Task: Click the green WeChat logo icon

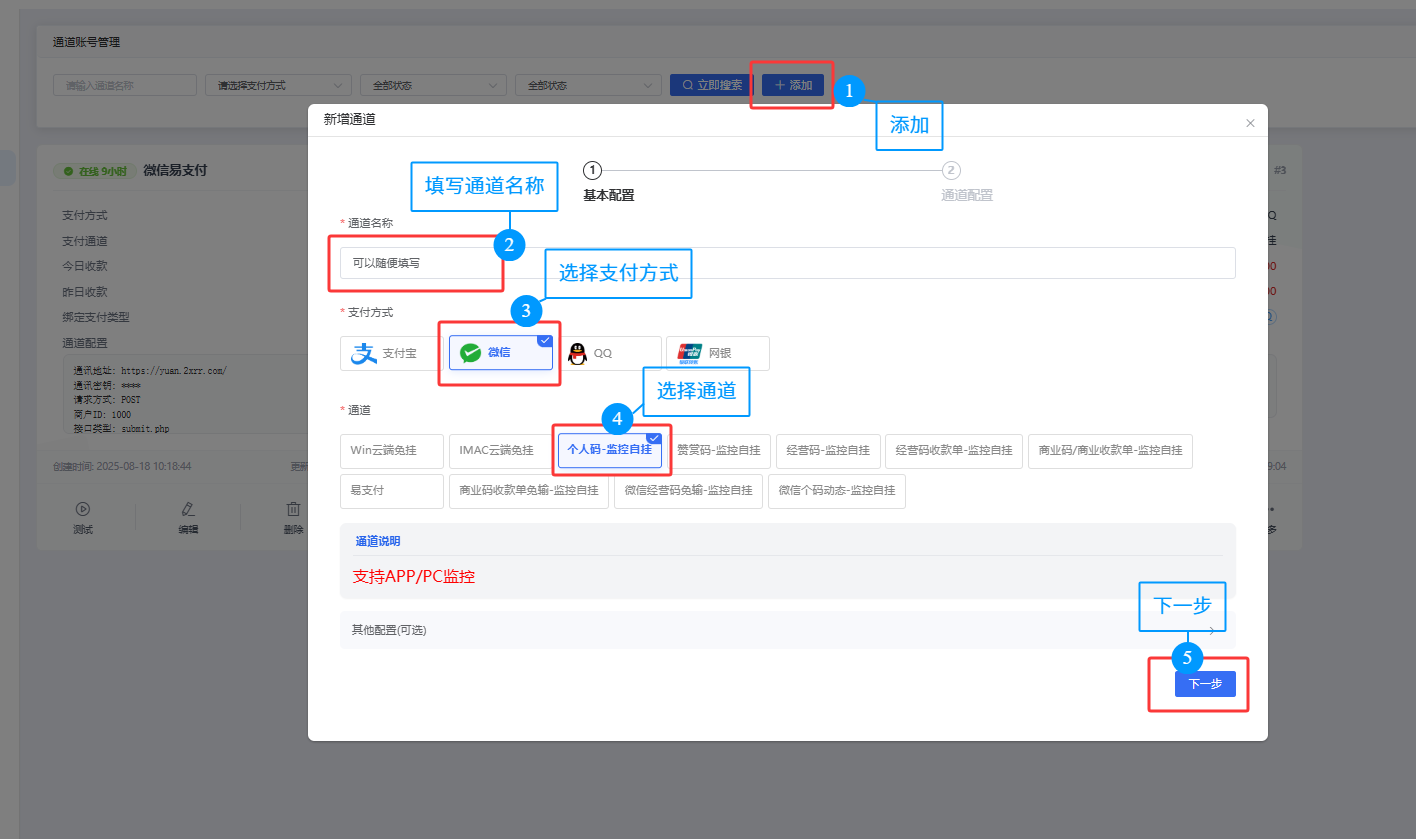Action: pos(470,353)
